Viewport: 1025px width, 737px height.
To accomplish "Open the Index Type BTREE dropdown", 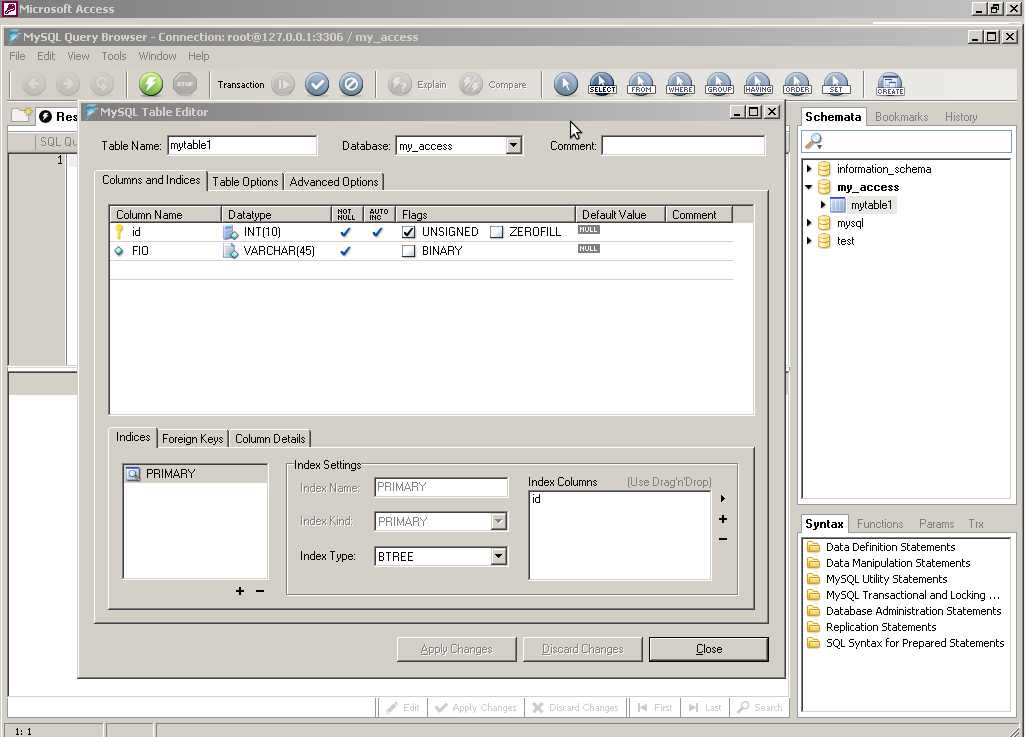I will 499,557.
